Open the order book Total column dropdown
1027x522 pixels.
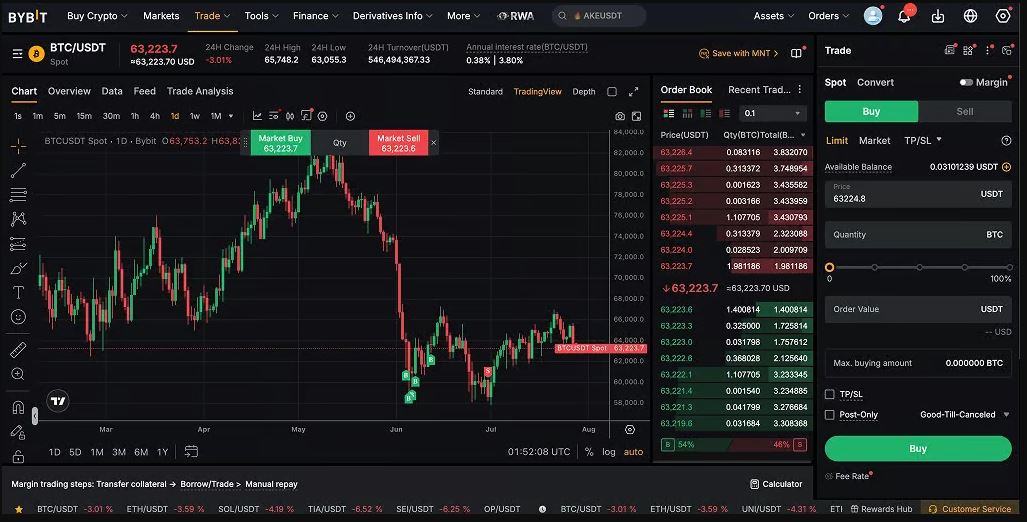[803, 136]
